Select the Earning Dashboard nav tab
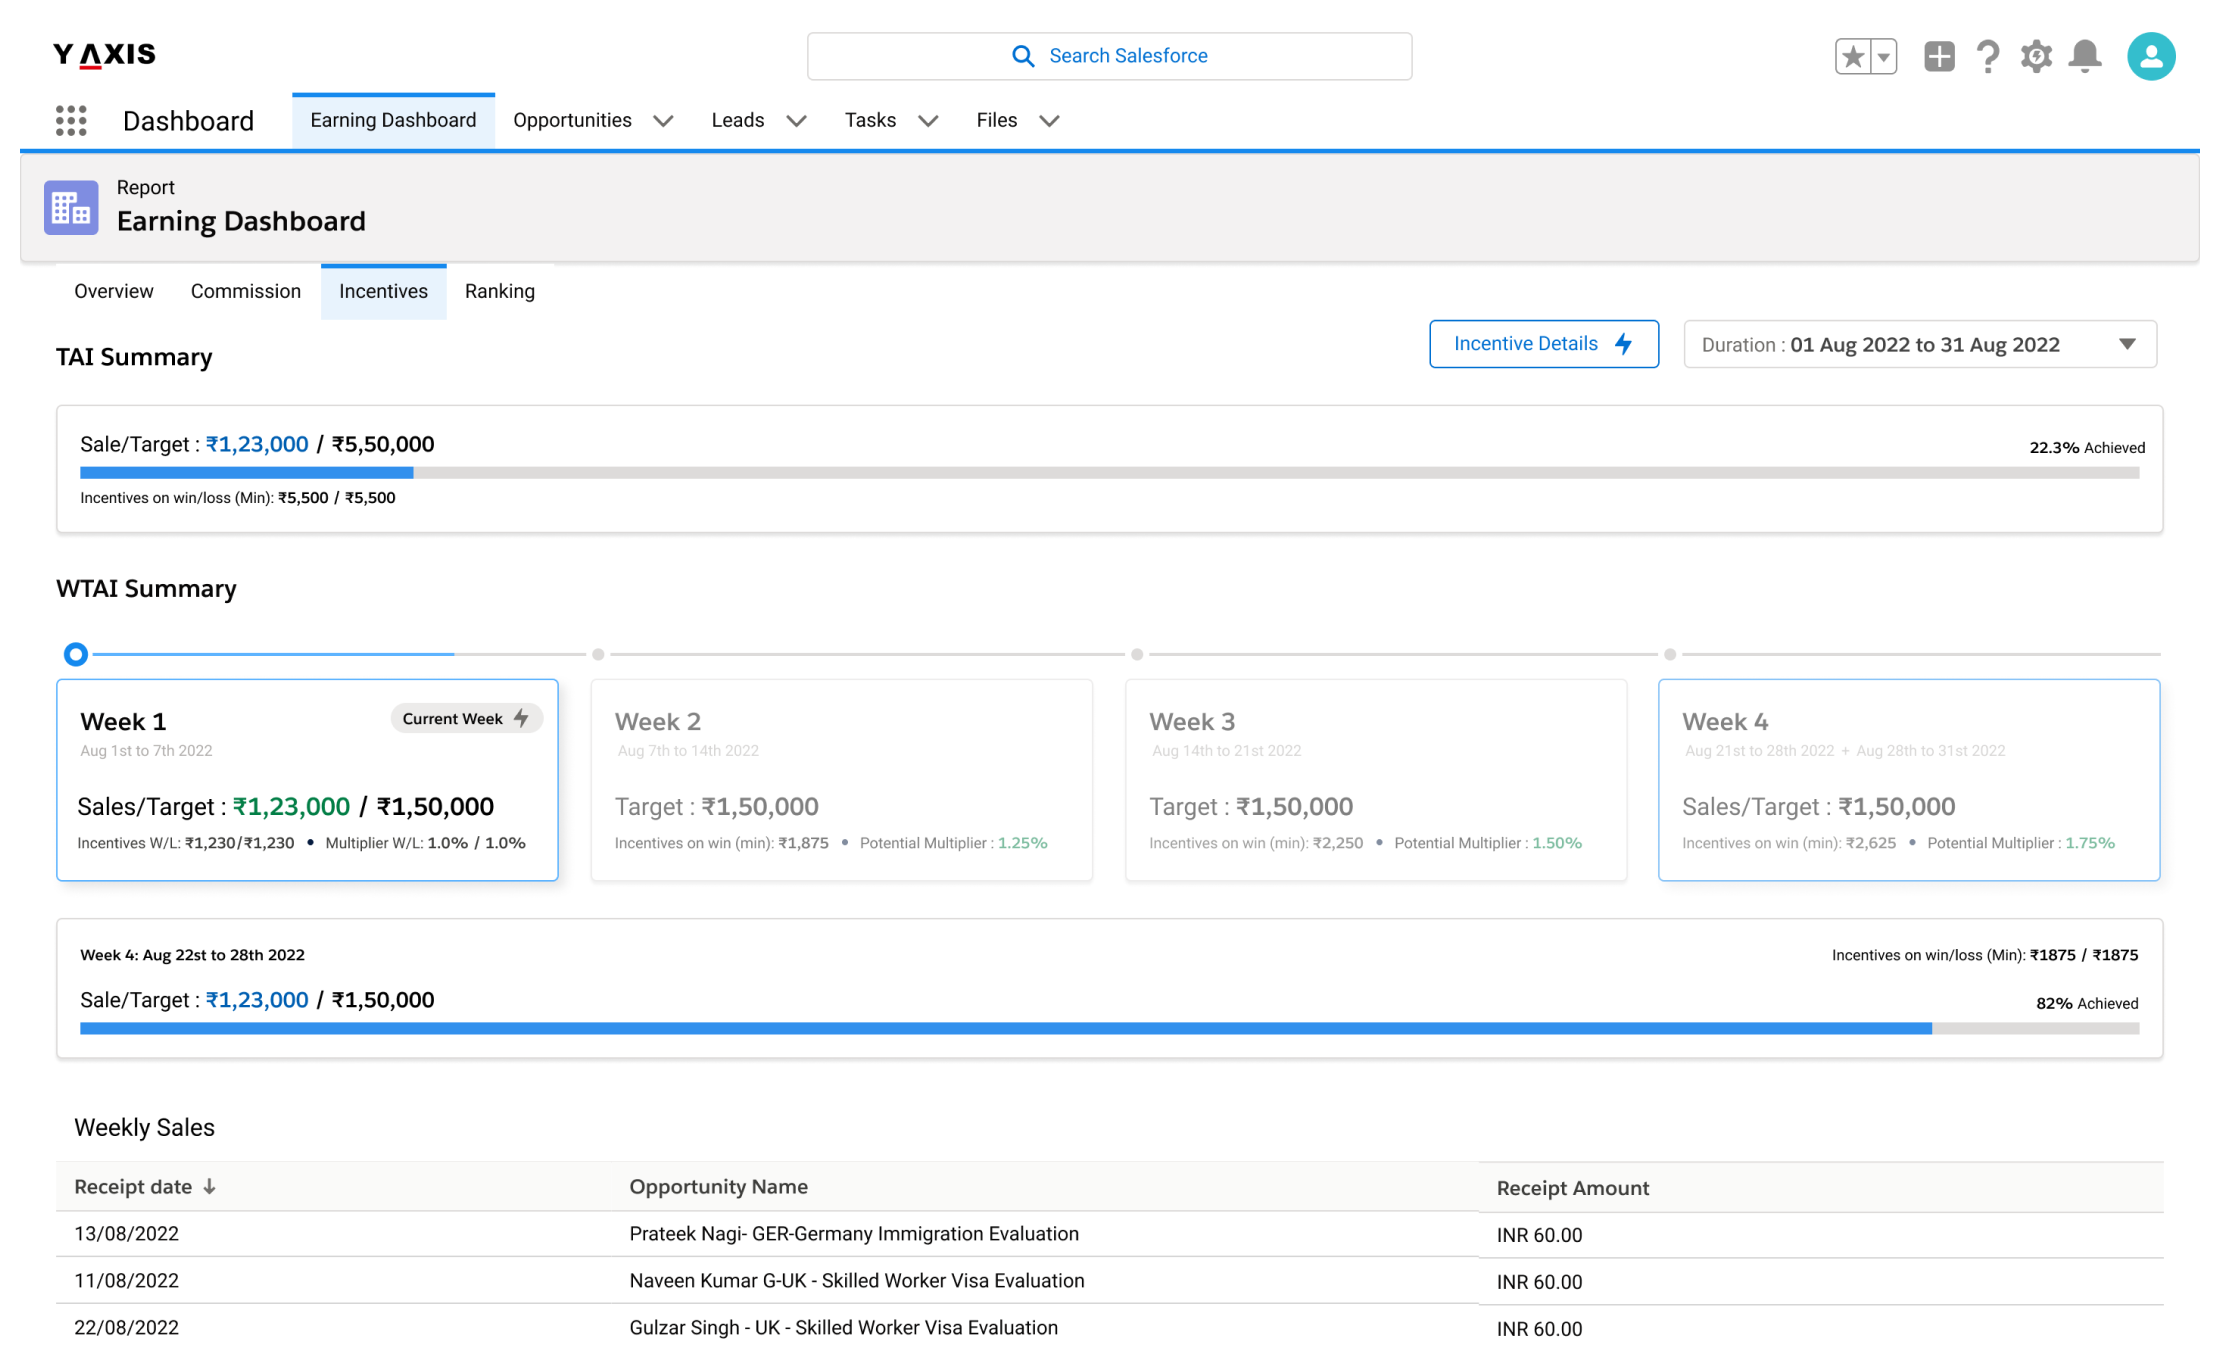2220x1363 pixels. coord(393,120)
